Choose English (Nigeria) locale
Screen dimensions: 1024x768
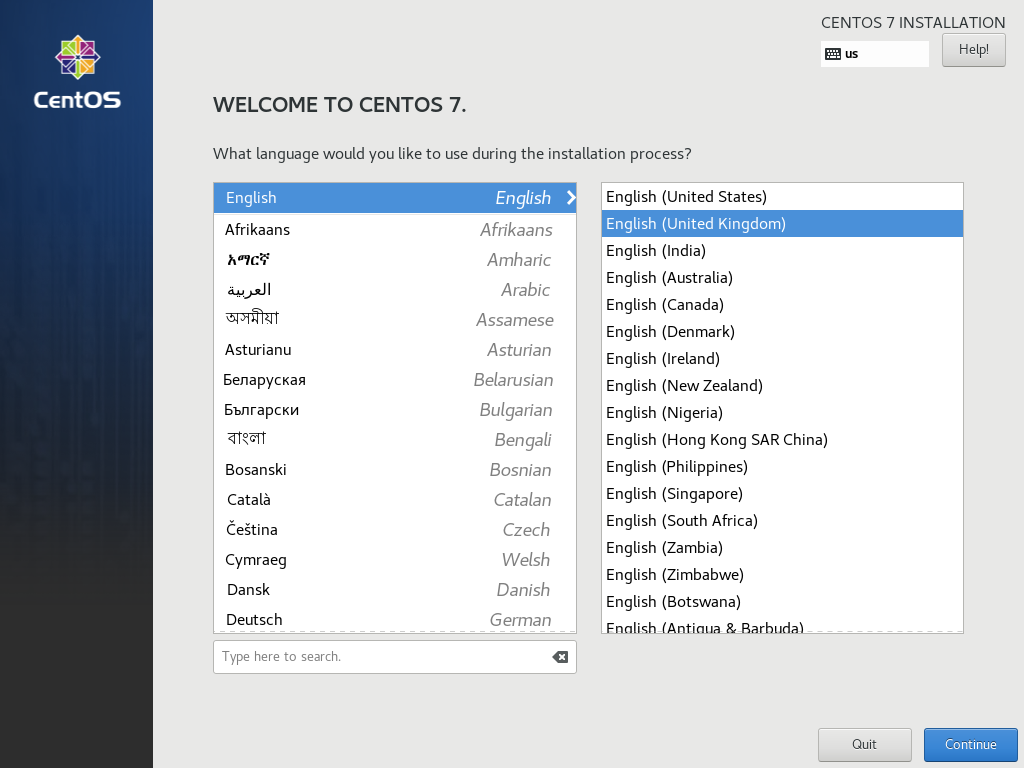pos(782,413)
